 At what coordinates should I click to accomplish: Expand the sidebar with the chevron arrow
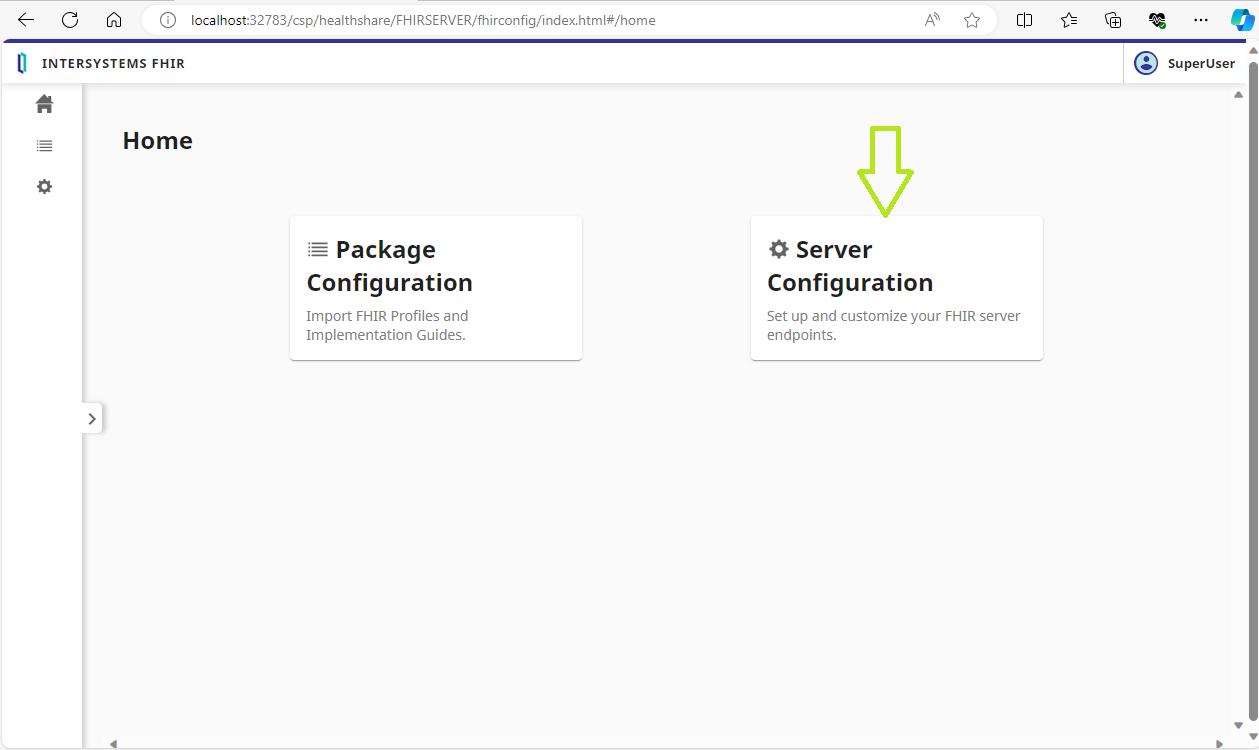coord(92,419)
